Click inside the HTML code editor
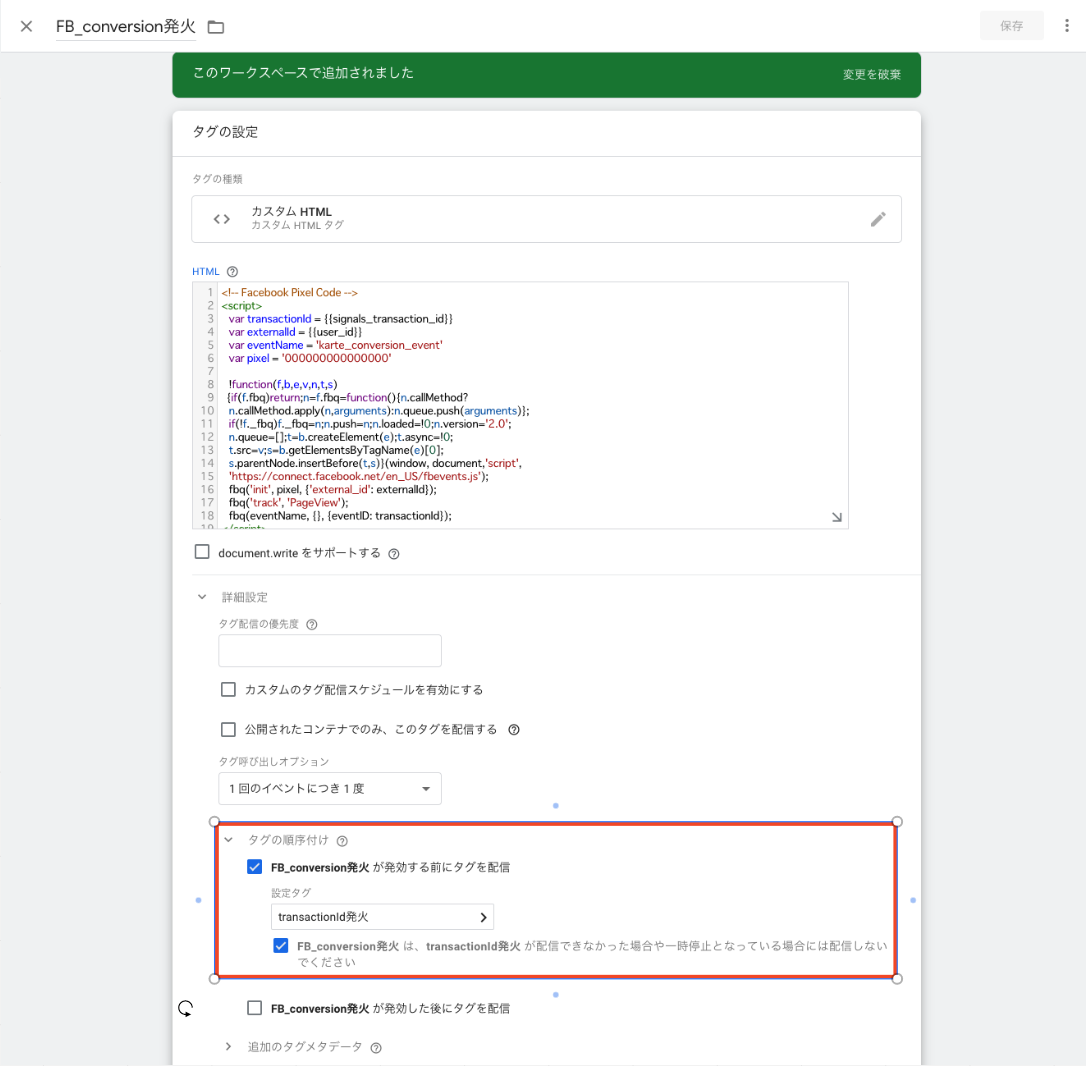Screen dimensions: 1086x1066 pos(519,405)
